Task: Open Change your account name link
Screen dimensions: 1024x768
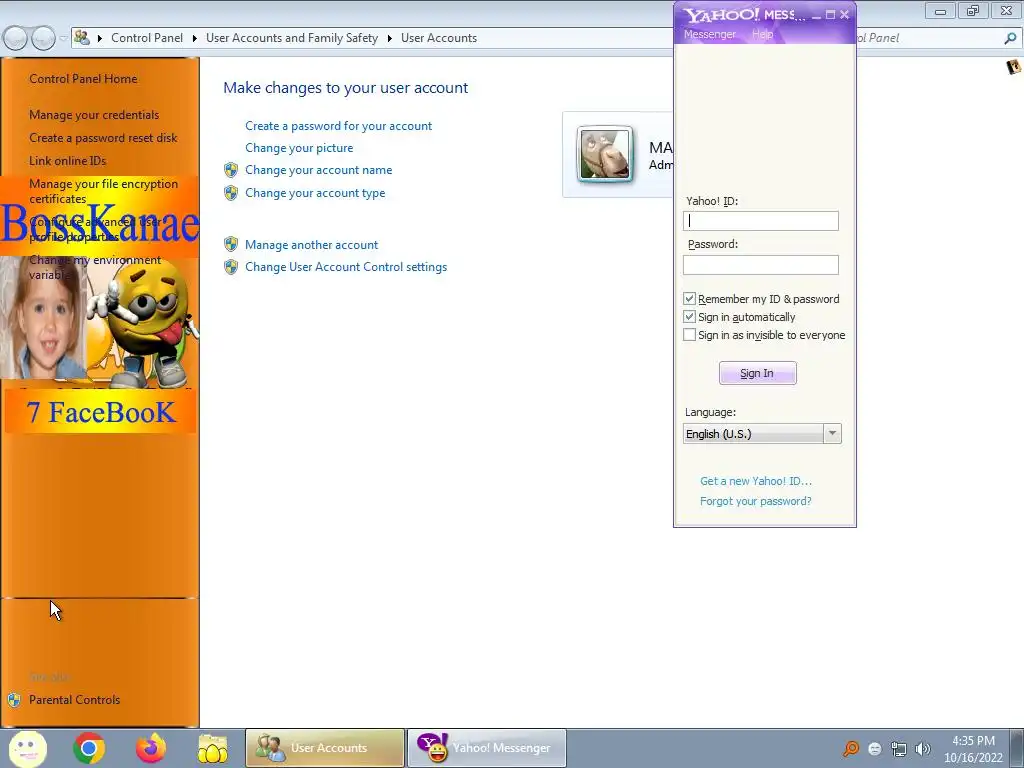Action: [x=319, y=170]
